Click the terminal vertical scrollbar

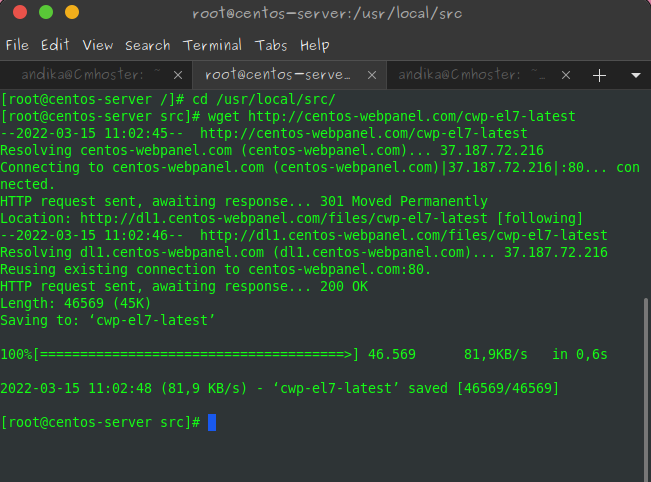pyautogui.click(x=646, y=389)
